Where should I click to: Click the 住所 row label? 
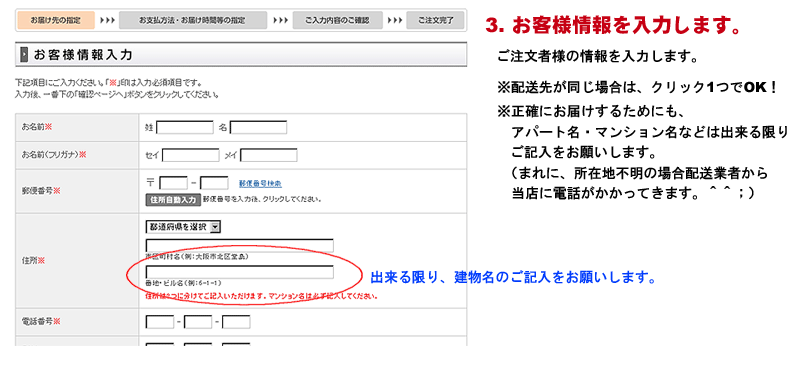point(33,260)
